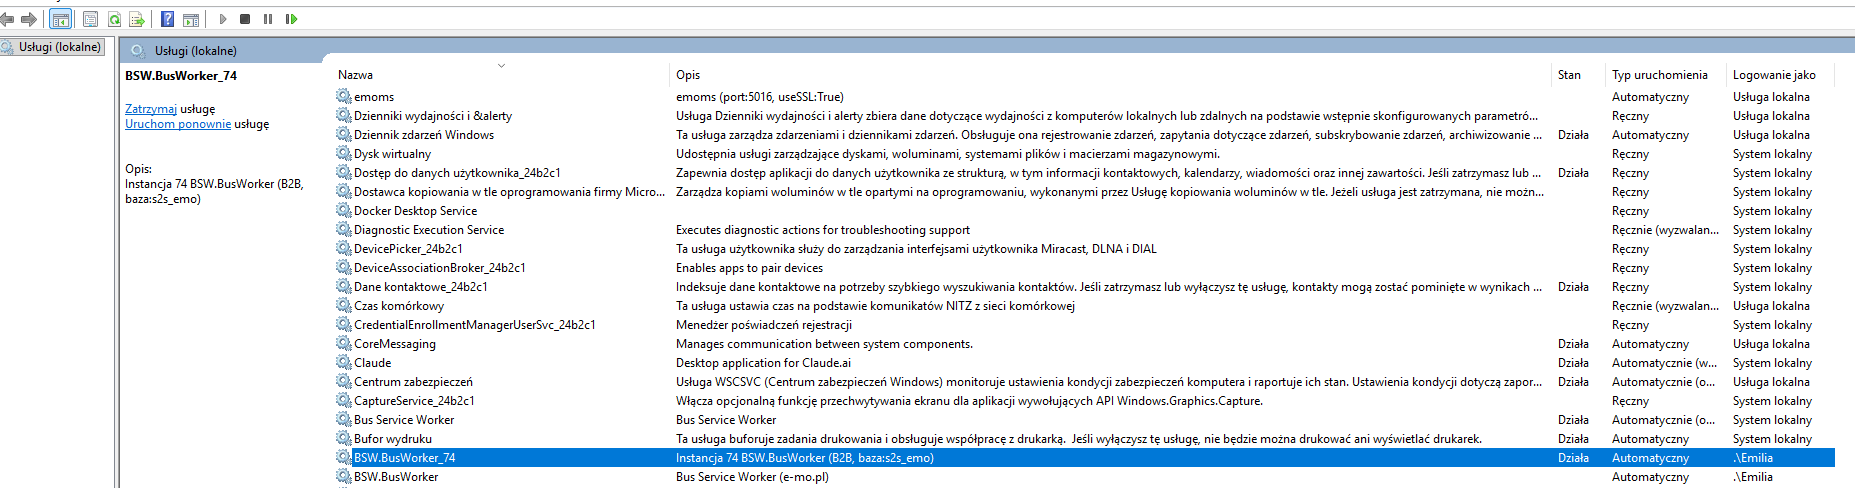Select the DeviceAssociationBroker_24b2c1 service
The image size is (1855, 488).
439,268
